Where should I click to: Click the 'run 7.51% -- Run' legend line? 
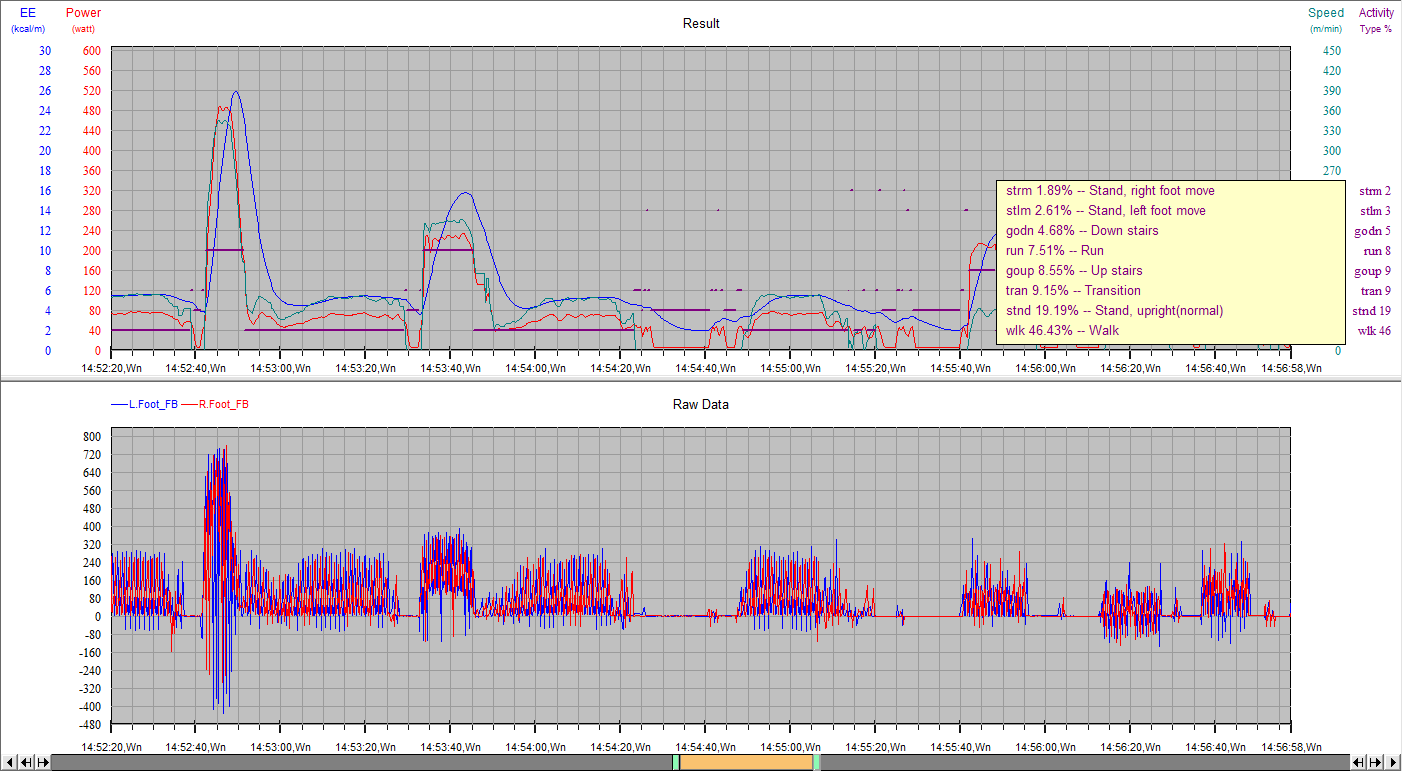pos(1055,250)
